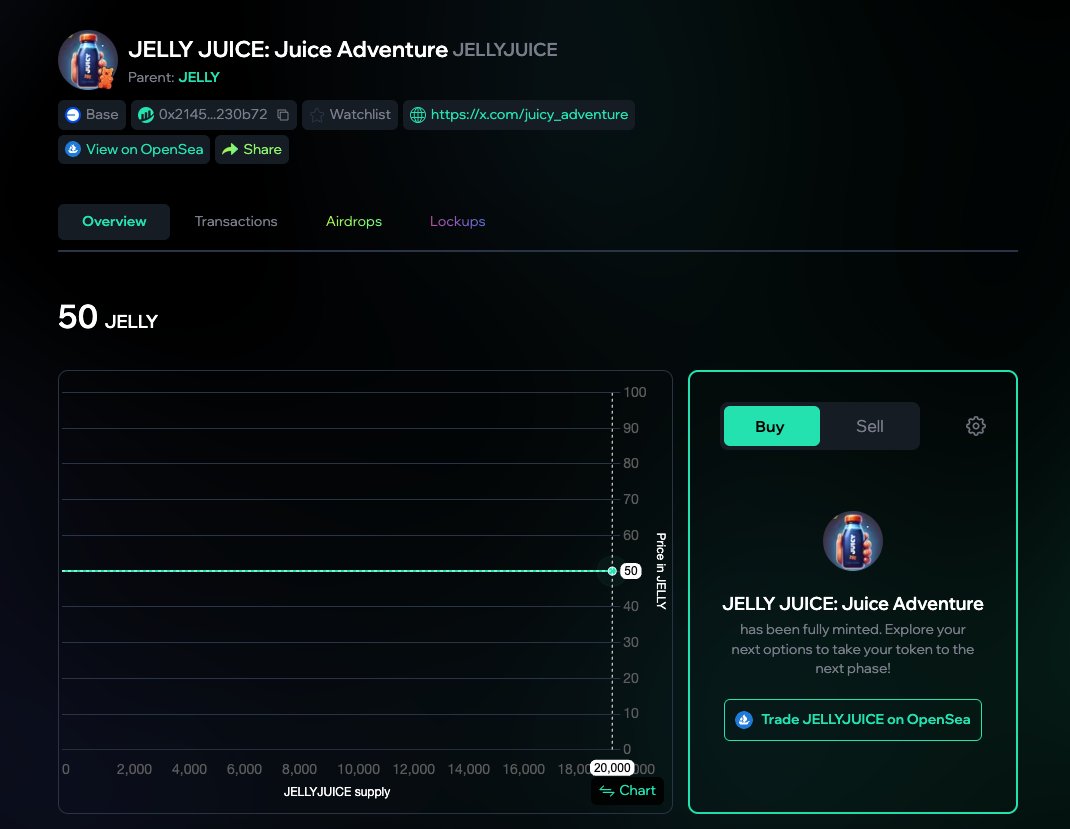Click the globe icon beside website link
Image resolution: width=1070 pixels, height=829 pixels.
[x=418, y=115]
